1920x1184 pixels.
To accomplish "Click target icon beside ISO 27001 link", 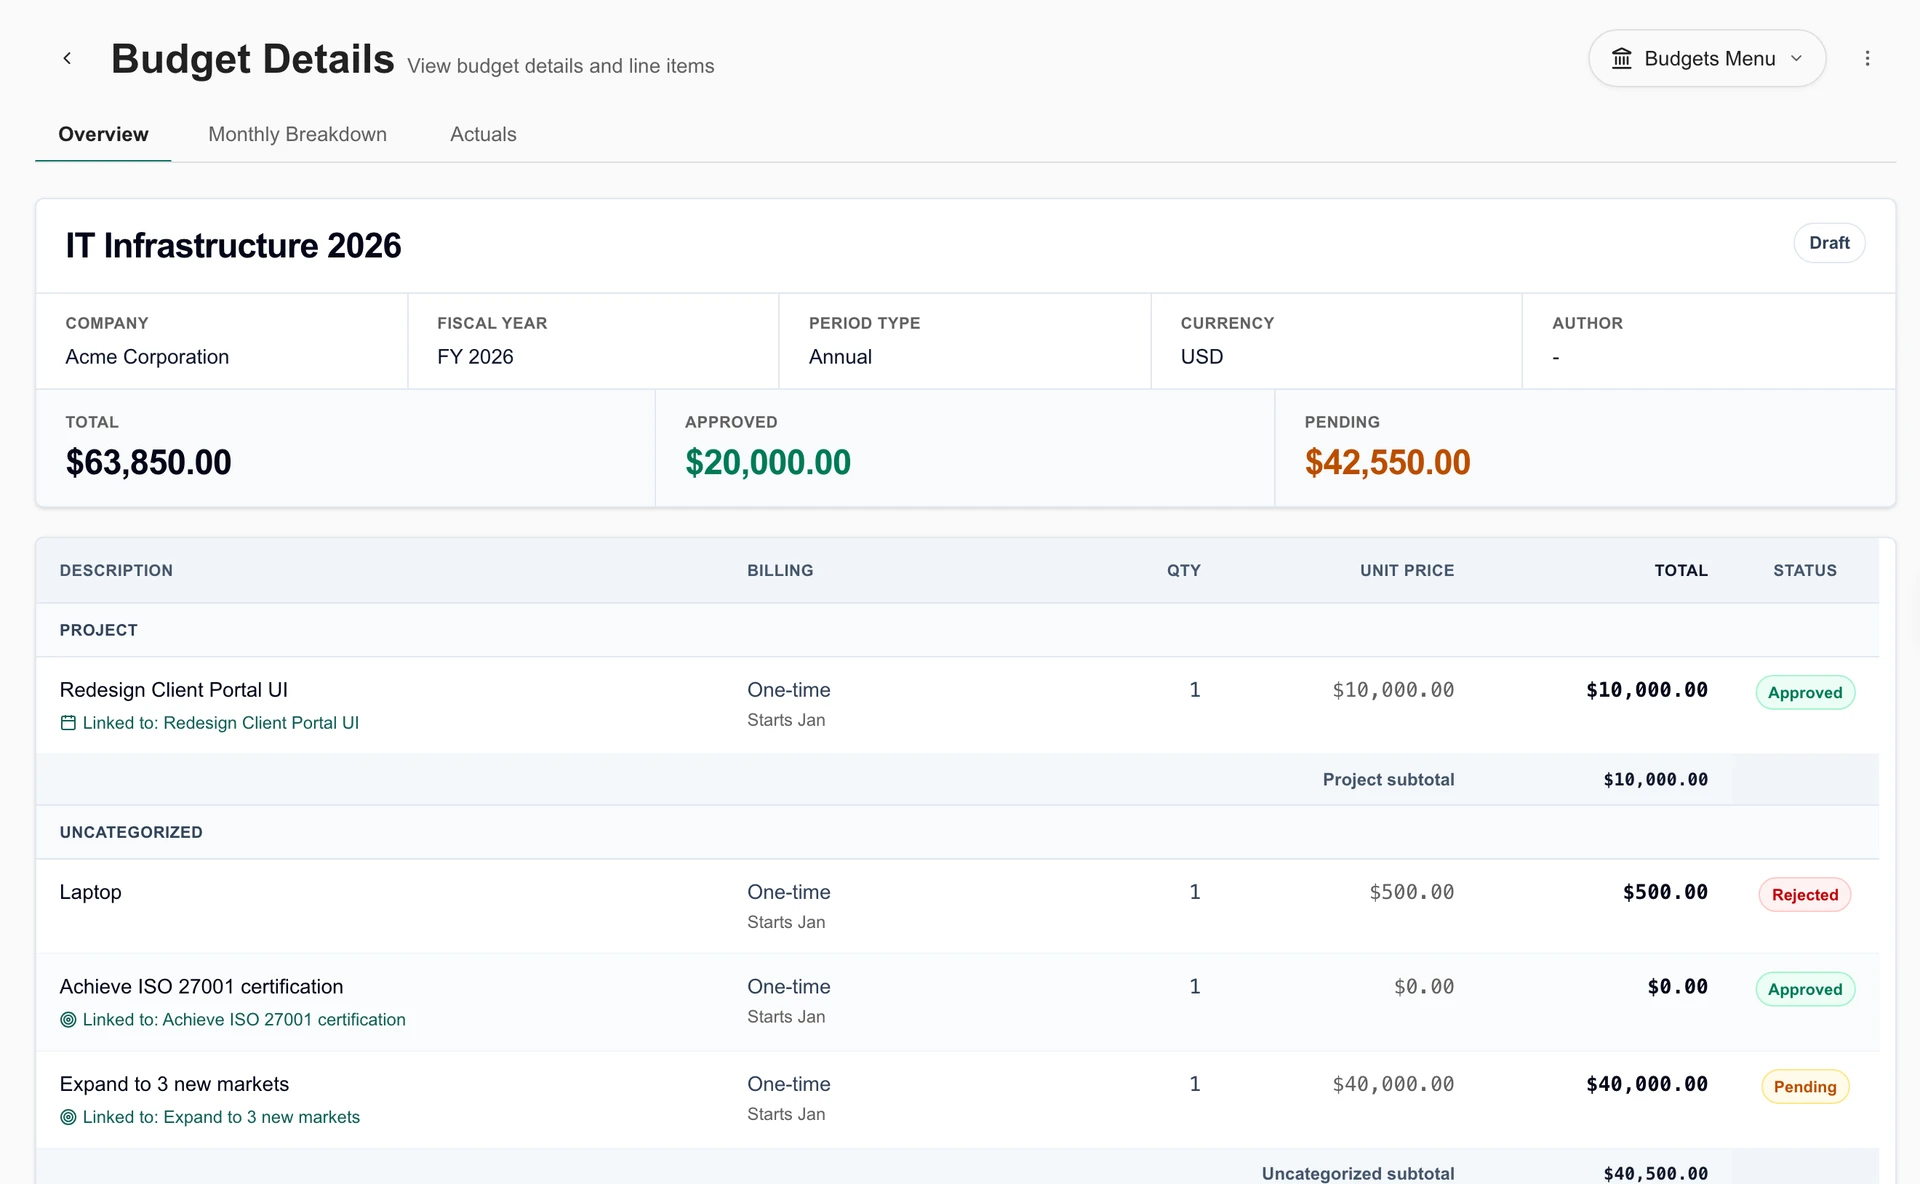I will coord(68,1020).
